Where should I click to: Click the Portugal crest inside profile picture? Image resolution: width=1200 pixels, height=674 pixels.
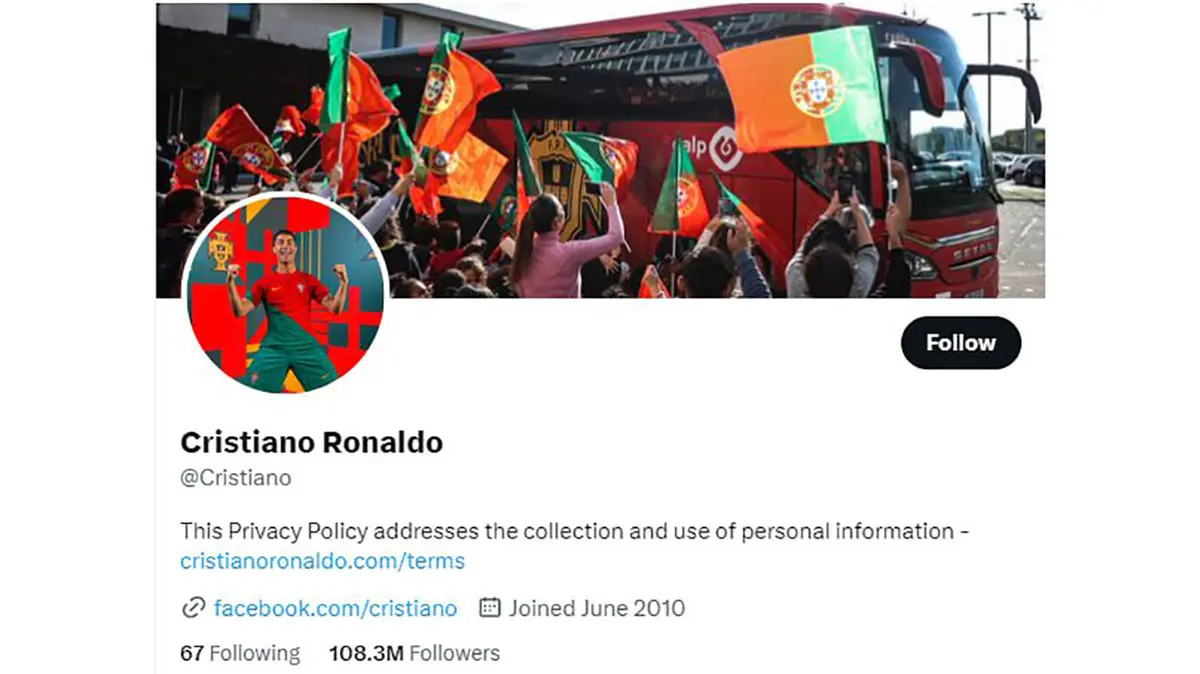click(220, 250)
